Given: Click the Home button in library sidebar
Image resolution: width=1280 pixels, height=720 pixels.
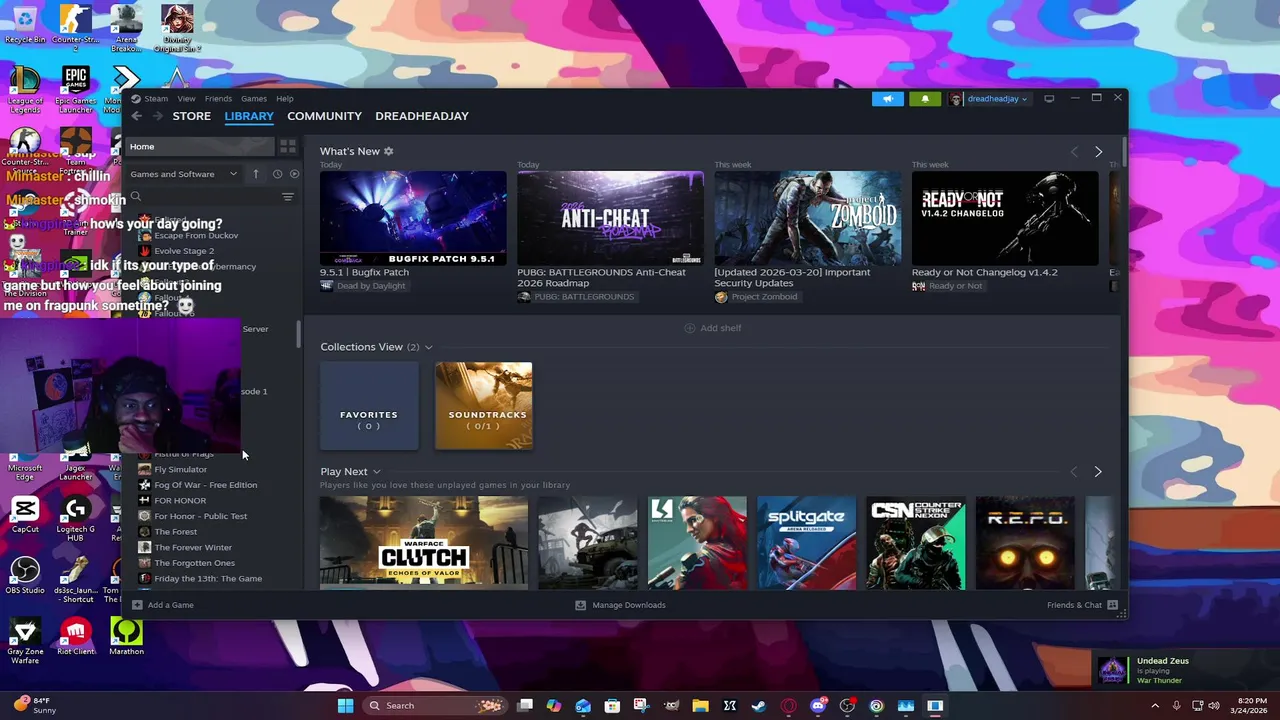Looking at the screenshot, I should pos(199,146).
